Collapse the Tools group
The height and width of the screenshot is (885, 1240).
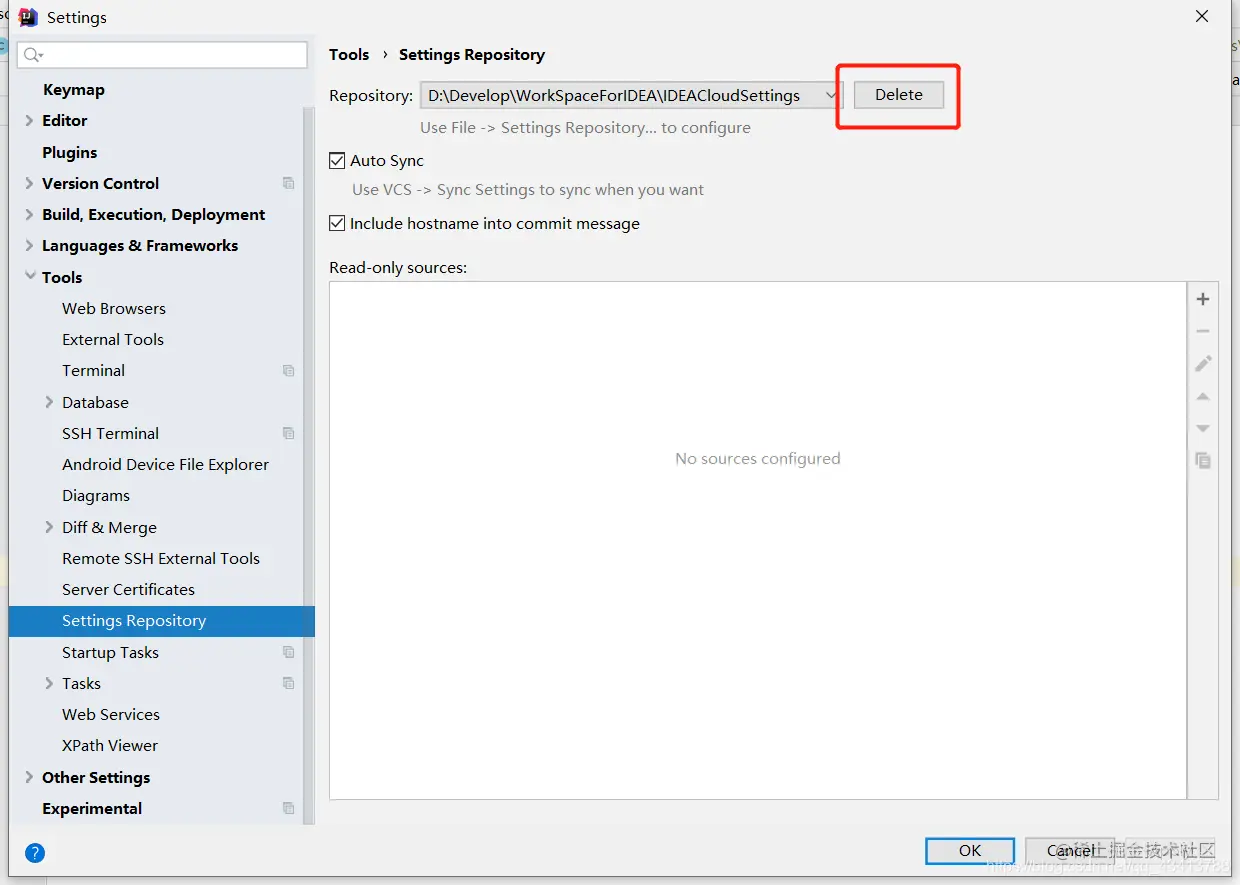tap(29, 277)
